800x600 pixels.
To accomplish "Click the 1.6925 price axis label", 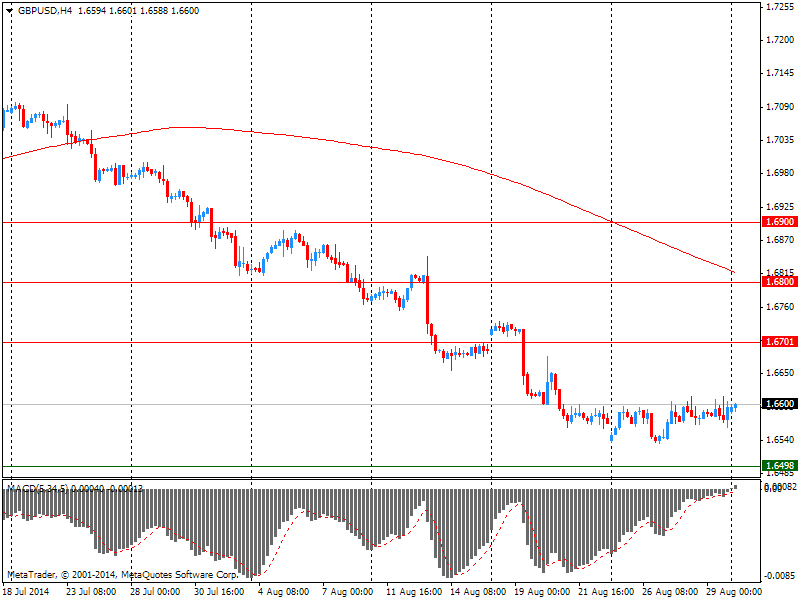I will coord(780,207).
